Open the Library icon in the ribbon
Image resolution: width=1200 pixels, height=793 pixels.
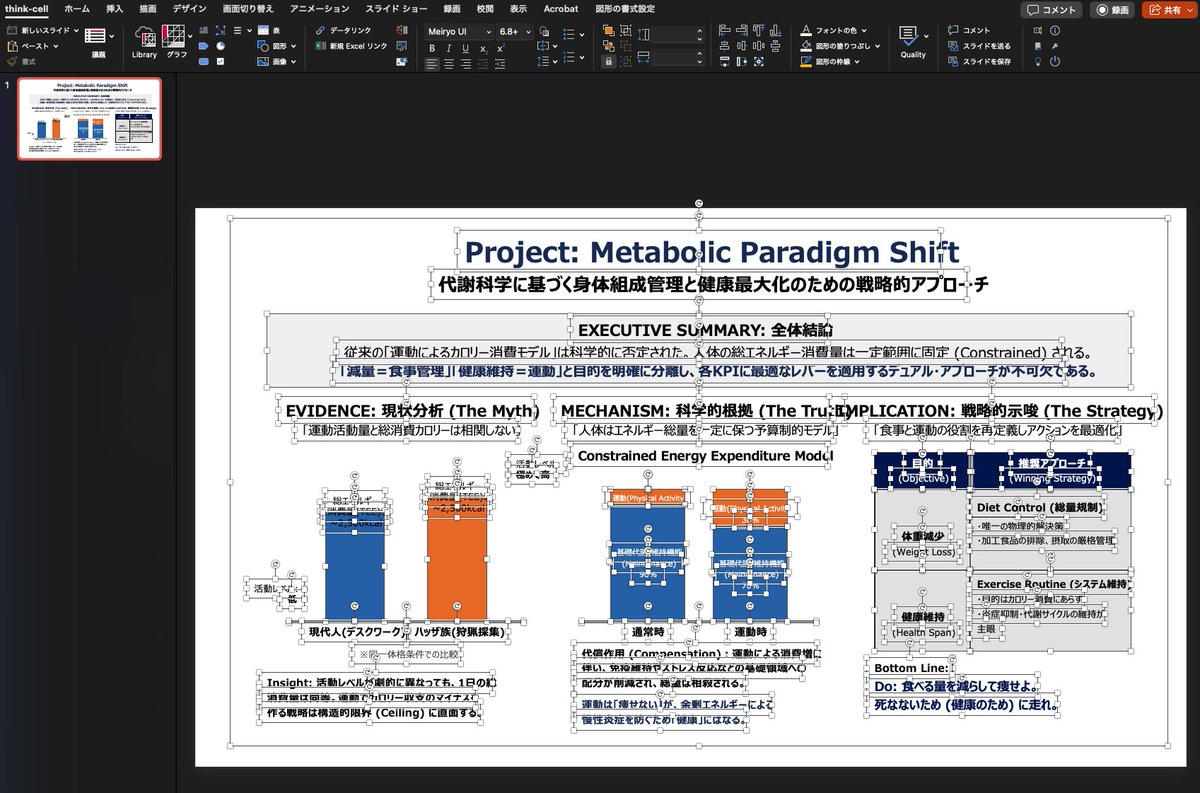pos(144,41)
